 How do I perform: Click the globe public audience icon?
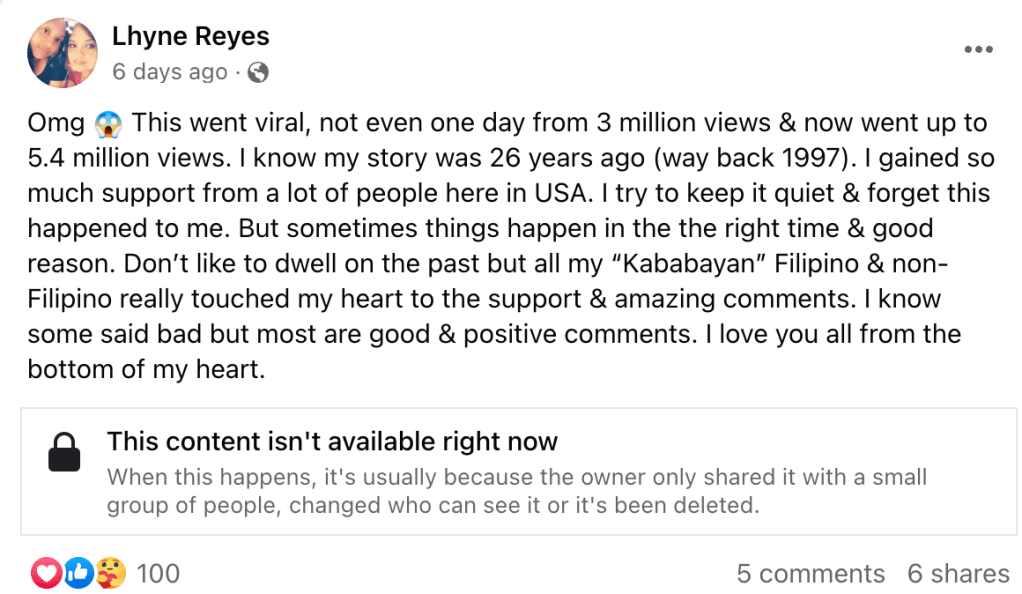coord(258,73)
